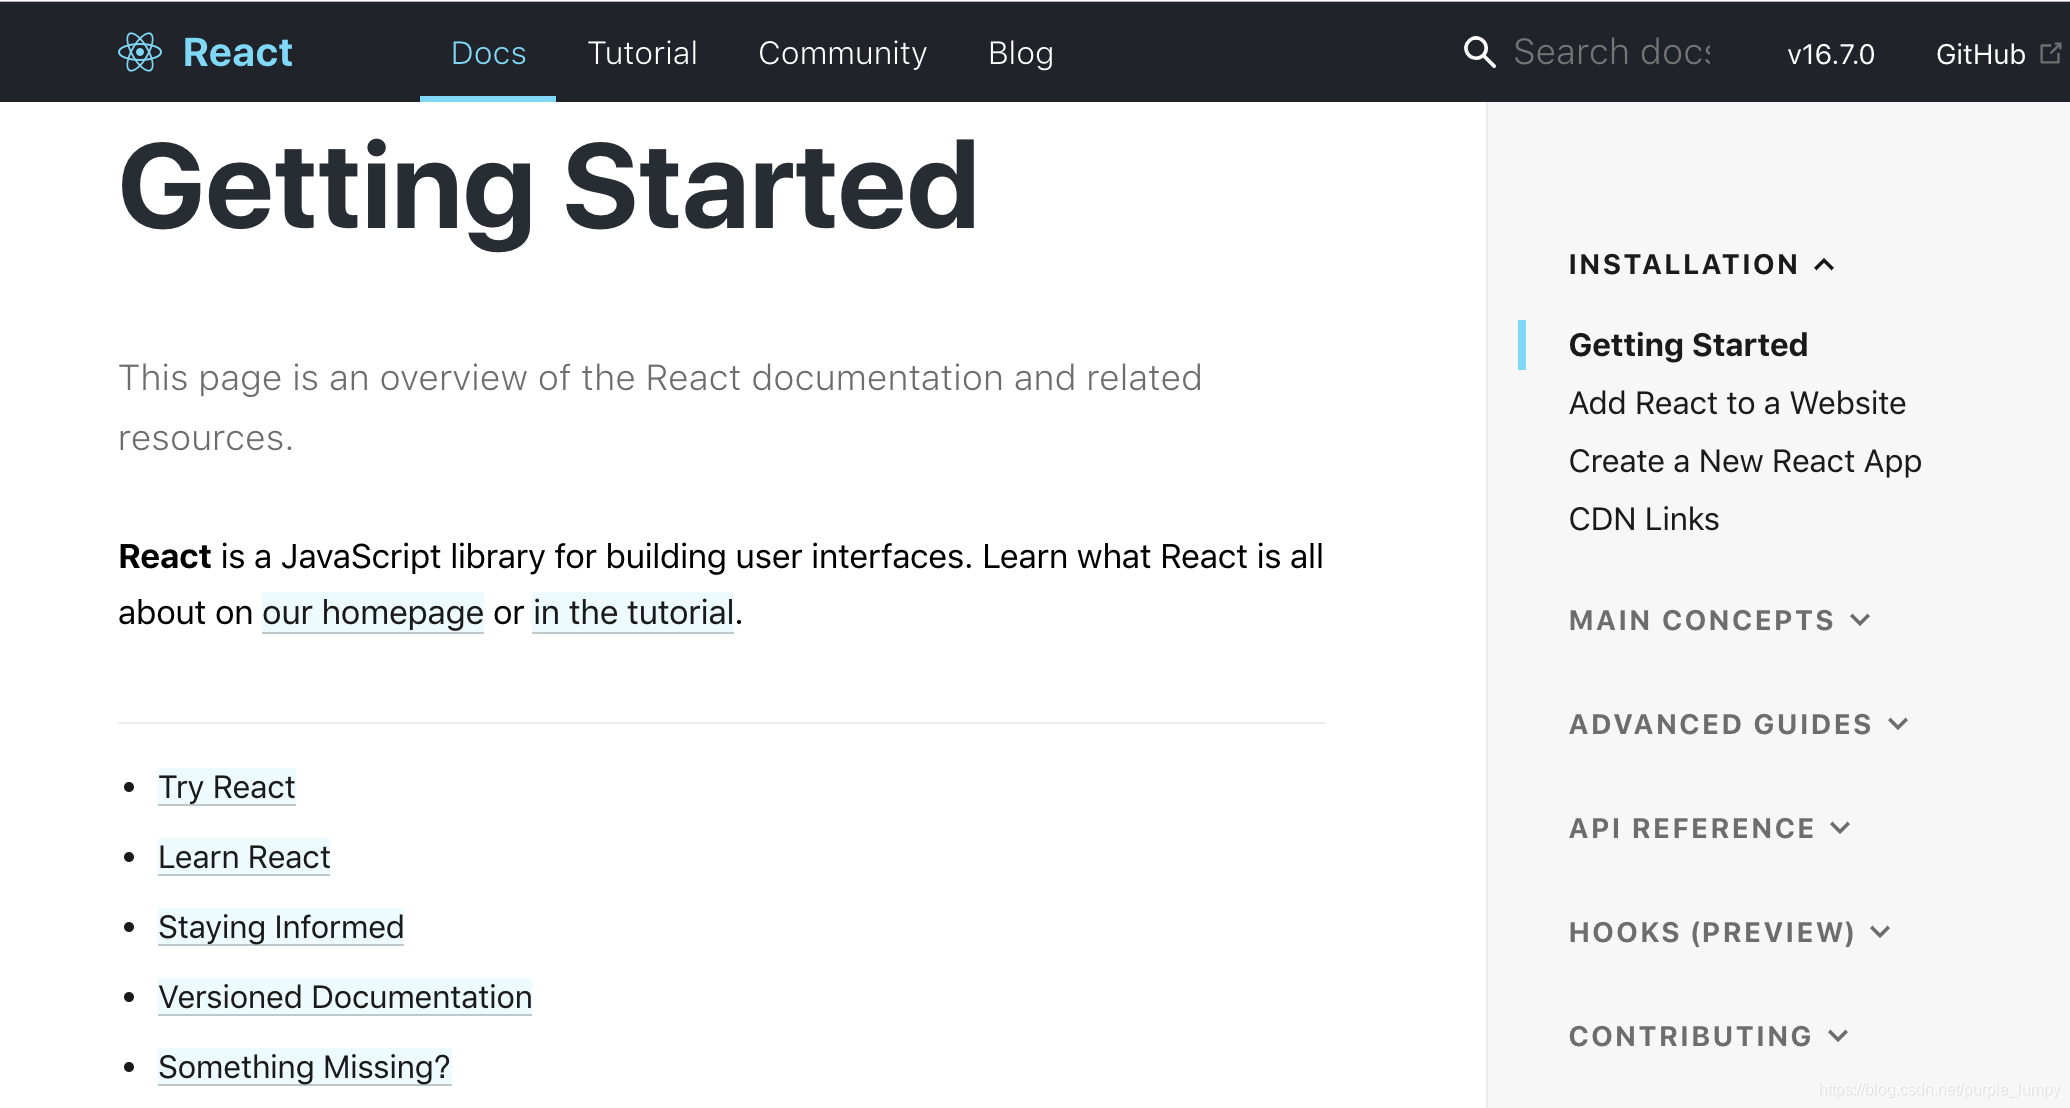The height and width of the screenshot is (1108, 2070).
Task: Jump to Versioned Documentation section
Action: click(x=345, y=997)
